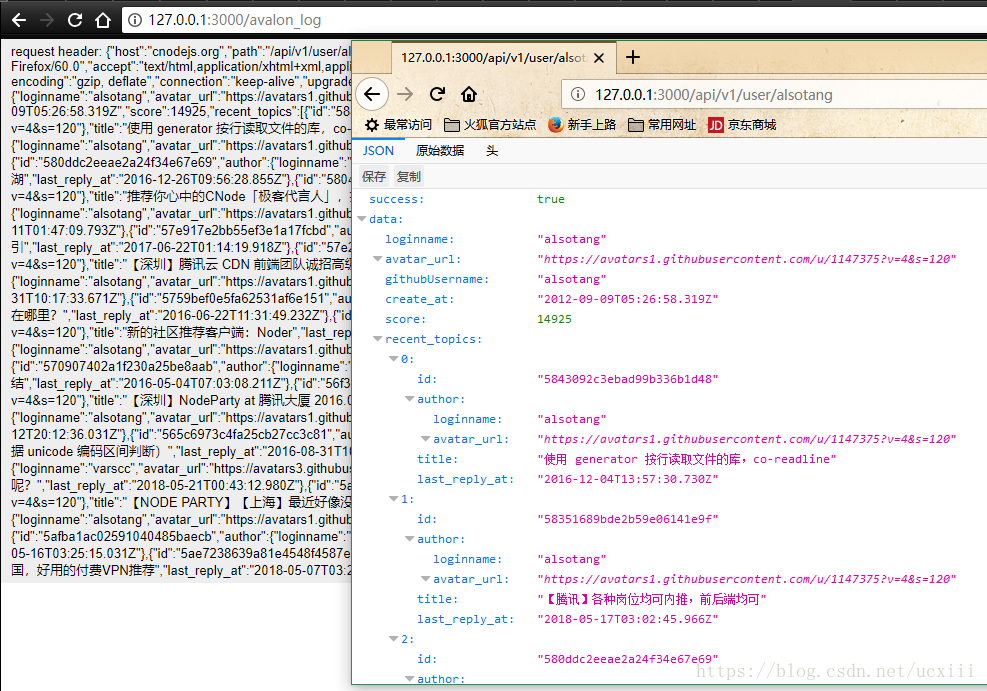This screenshot has width=987, height=691.
Task: Select id value 58351689bde2b59e06141e9f
Action: pyautogui.click(x=627, y=519)
